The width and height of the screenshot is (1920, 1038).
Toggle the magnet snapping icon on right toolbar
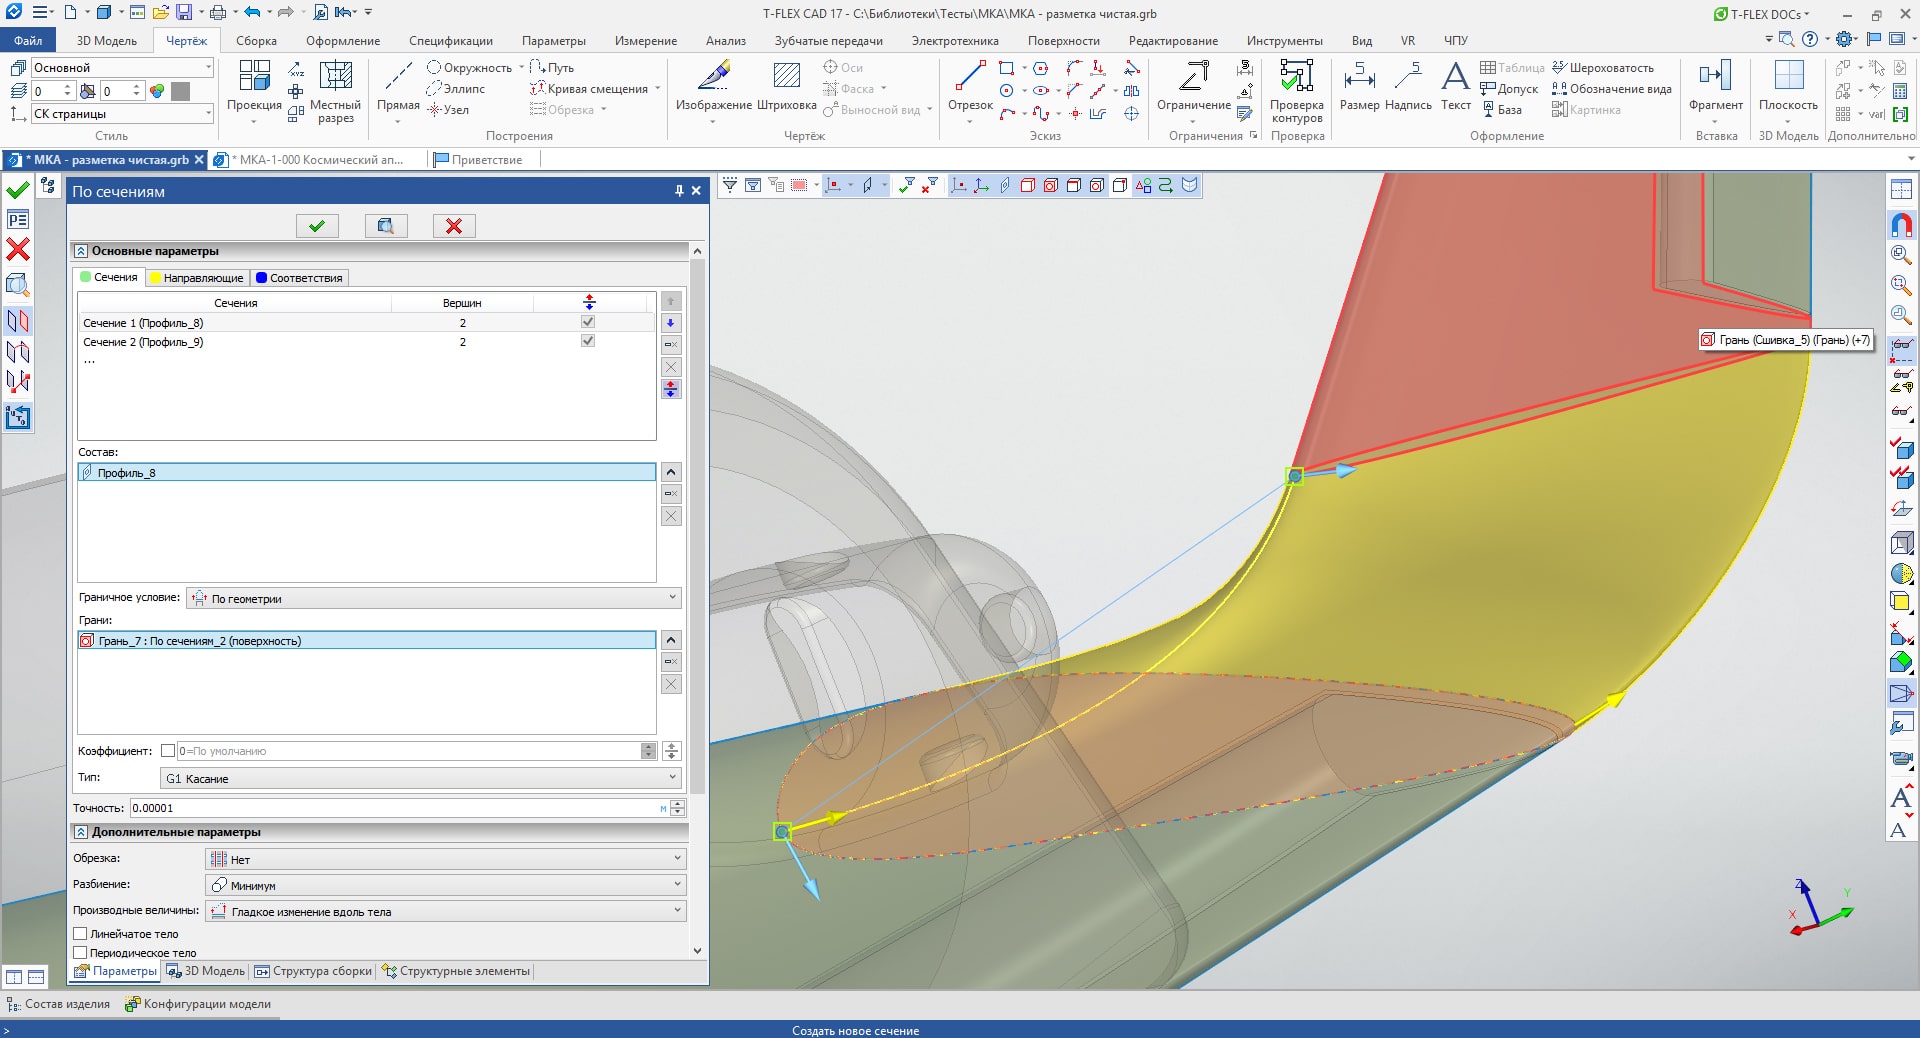coord(1901,224)
